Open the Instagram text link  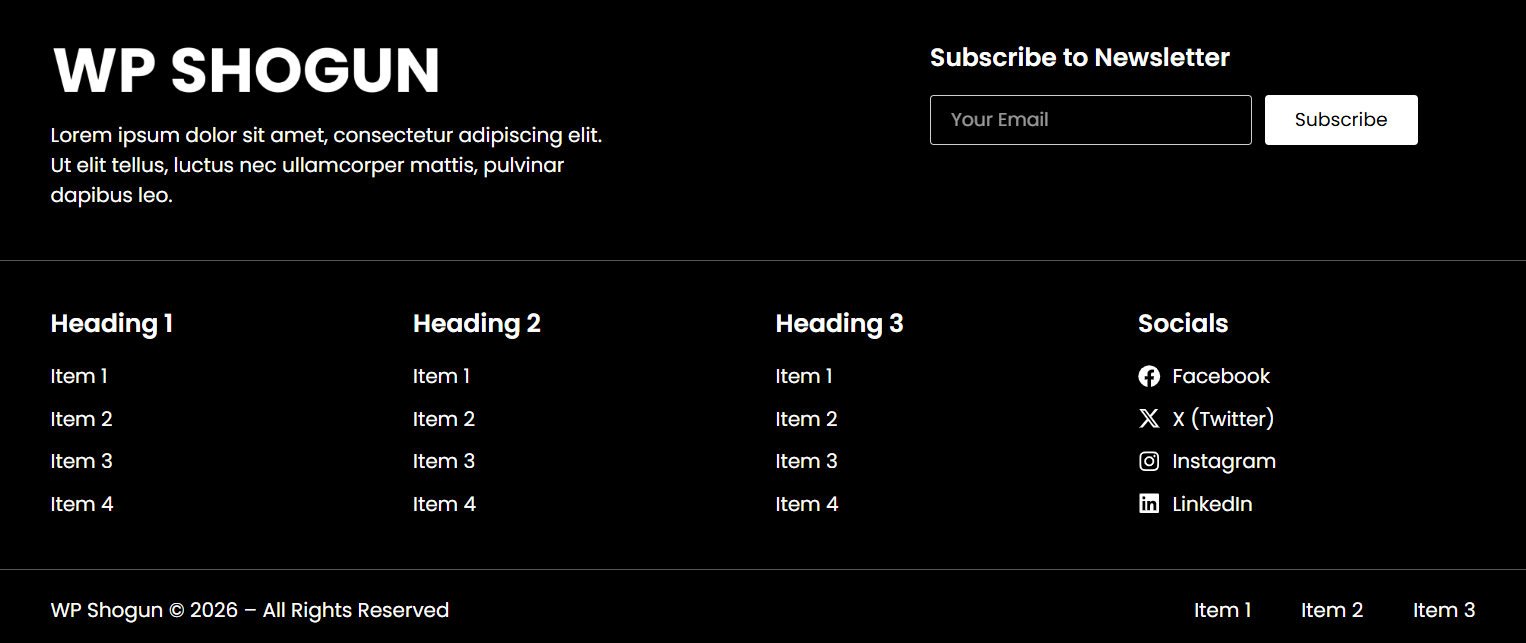(1224, 461)
